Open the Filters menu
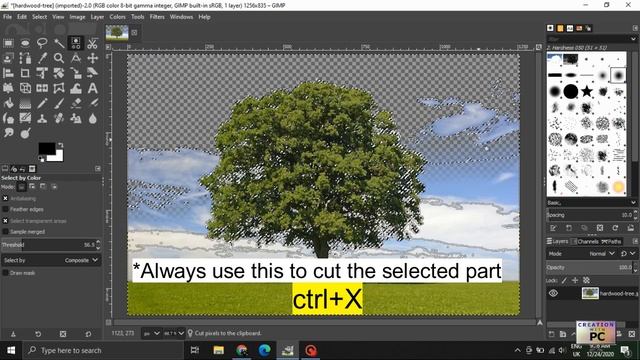640x360 pixels. click(x=157, y=17)
